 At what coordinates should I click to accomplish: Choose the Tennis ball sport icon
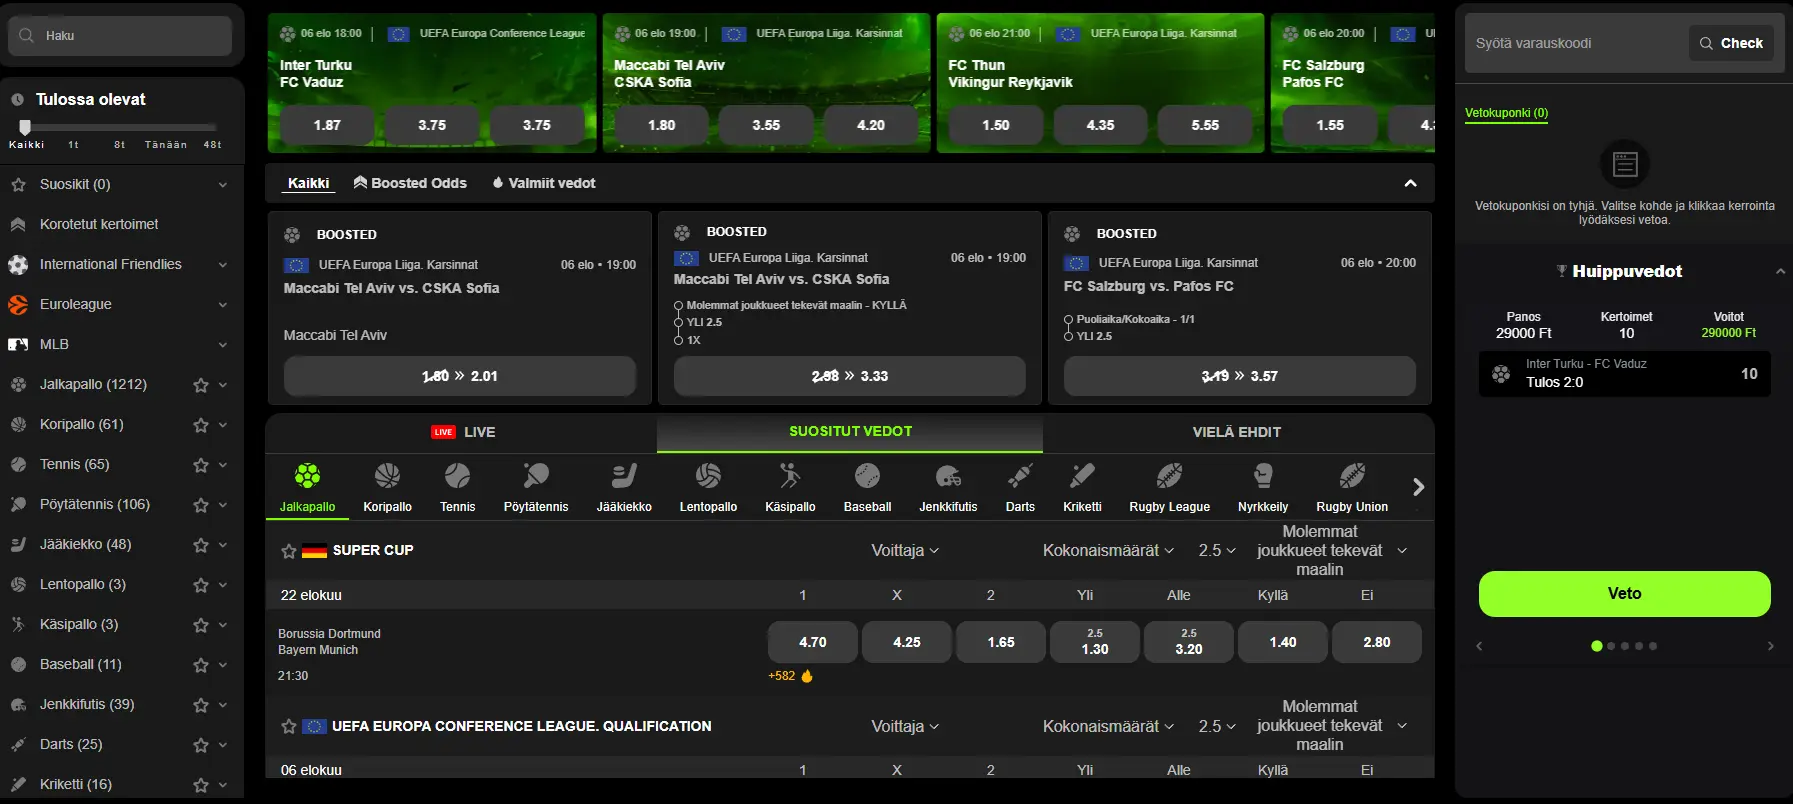coord(457,475)
